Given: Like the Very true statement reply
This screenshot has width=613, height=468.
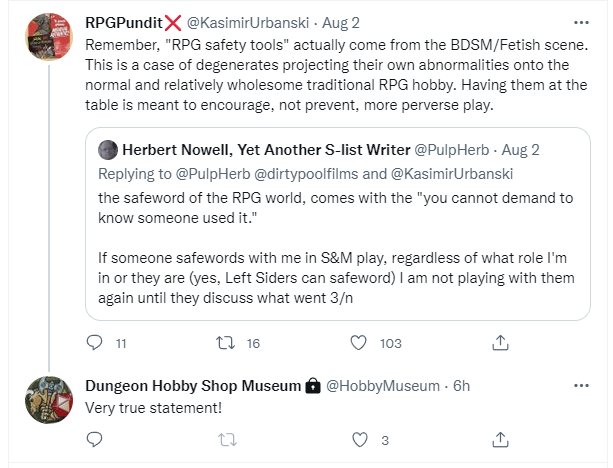Looking at the screenshot, I should [361, 438].
